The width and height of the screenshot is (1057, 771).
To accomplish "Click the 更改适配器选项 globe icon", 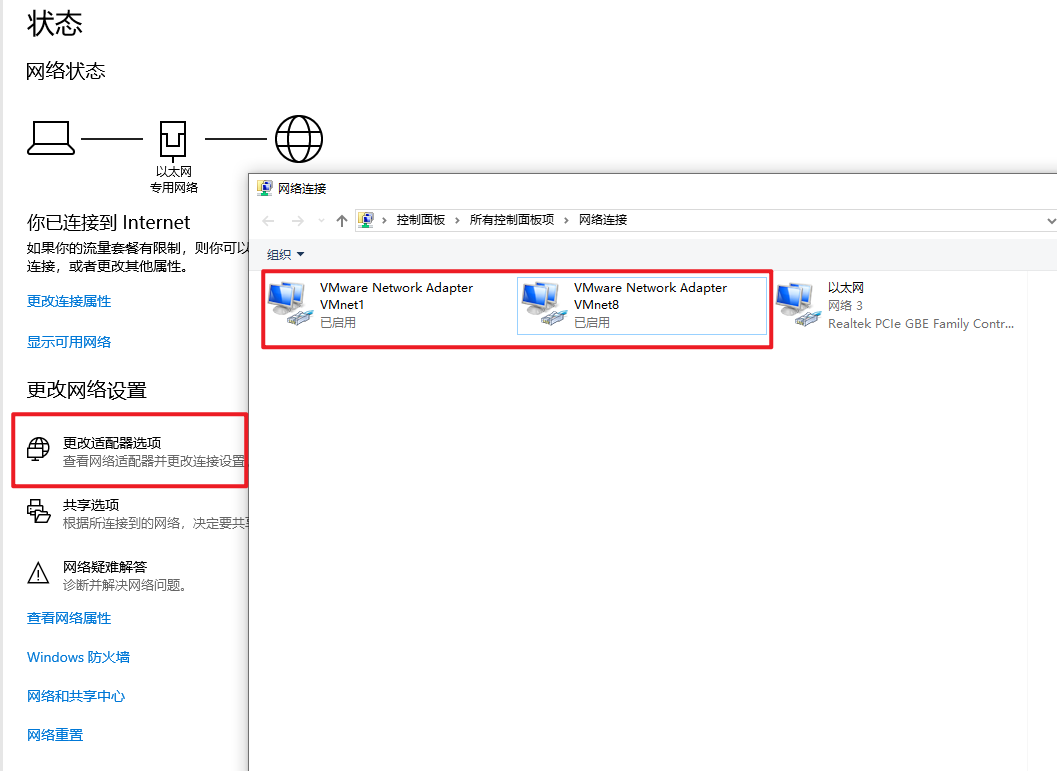I will [38, 449].
